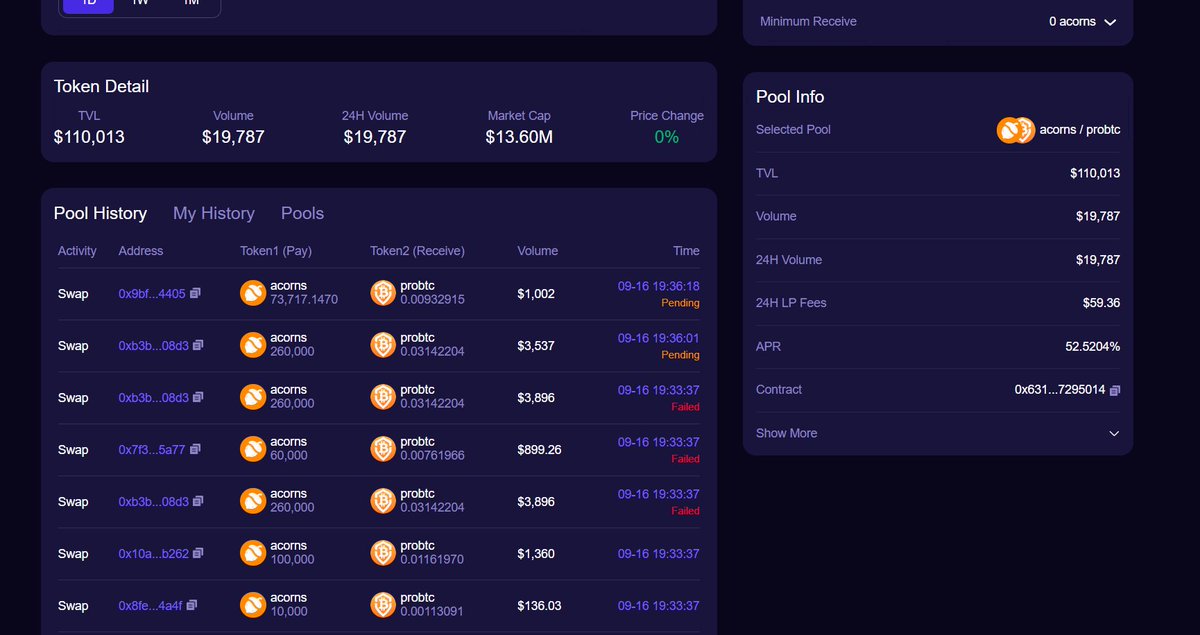The width and height of the screenshot is (1200, 635).
Task: Select the 1D chart interval toggle
Action: 88,3
